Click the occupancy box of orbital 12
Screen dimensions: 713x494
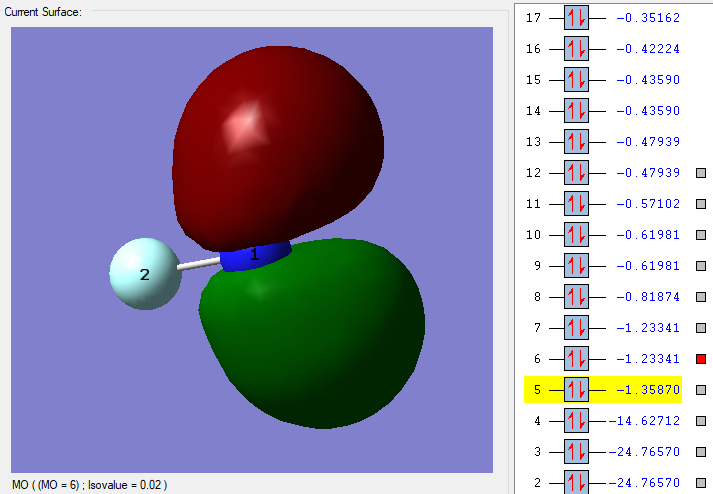click(x=576, y=173)
